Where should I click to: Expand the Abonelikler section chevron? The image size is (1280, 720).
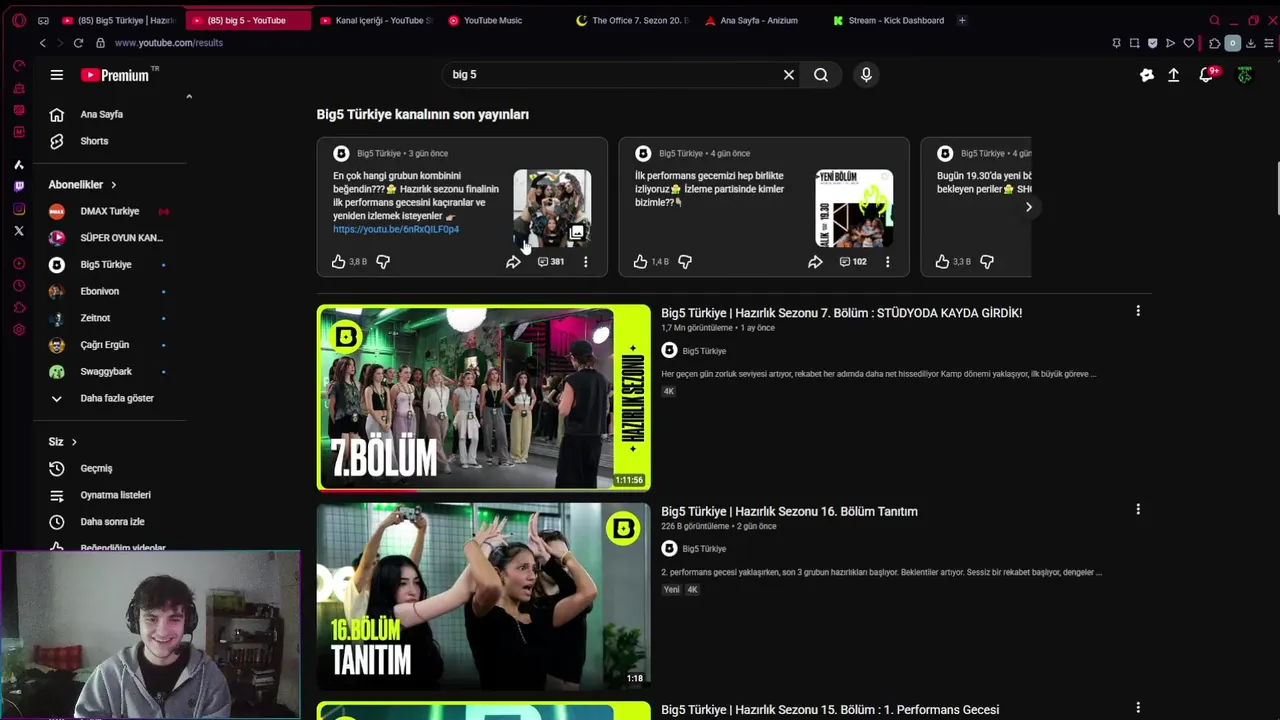pyautogui.click(x=113, y=185)
